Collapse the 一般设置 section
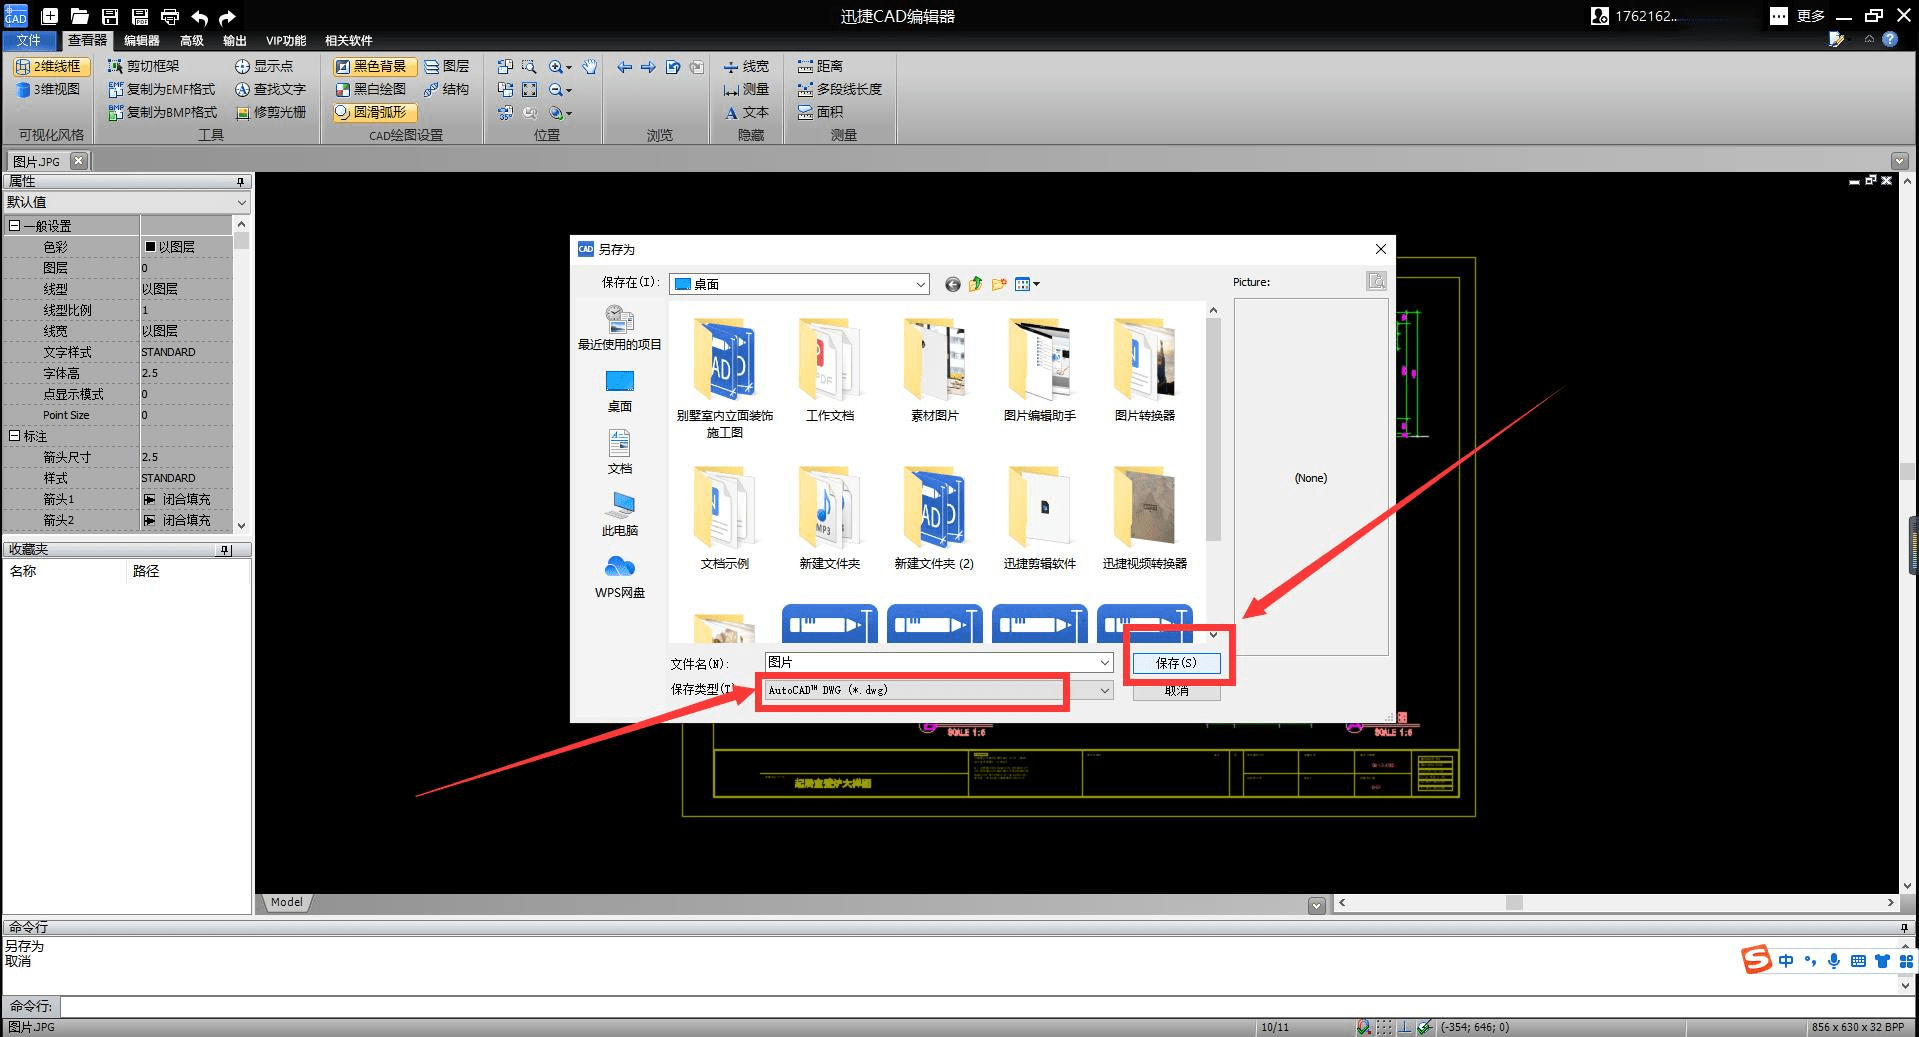This screenshot has height=1037, width=1919. click(15, 226)
